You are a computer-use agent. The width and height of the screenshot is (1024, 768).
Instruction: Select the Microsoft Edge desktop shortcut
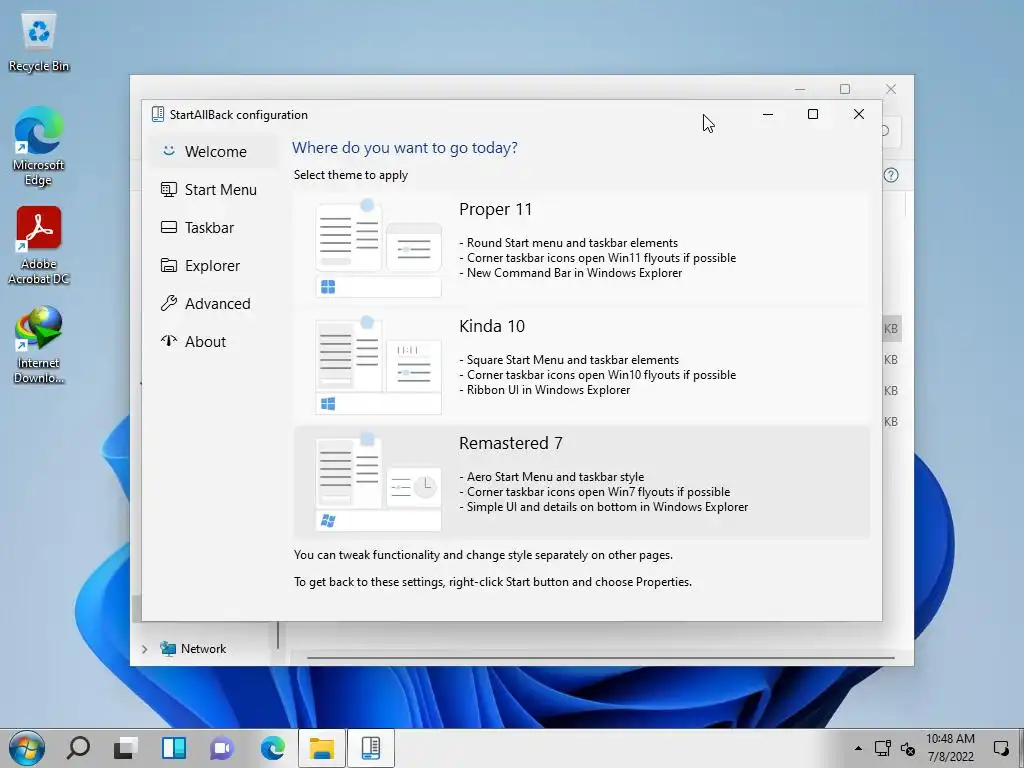pyautogui.click(x=39, y=147)
